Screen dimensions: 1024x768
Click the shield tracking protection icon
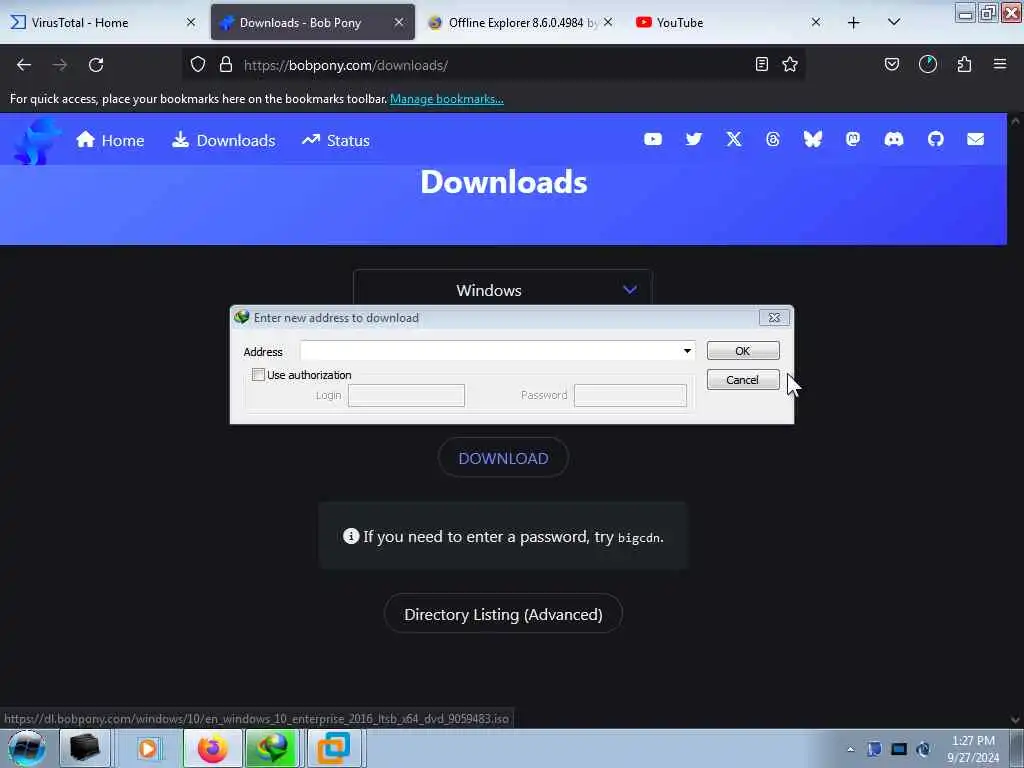coord(198,65)
